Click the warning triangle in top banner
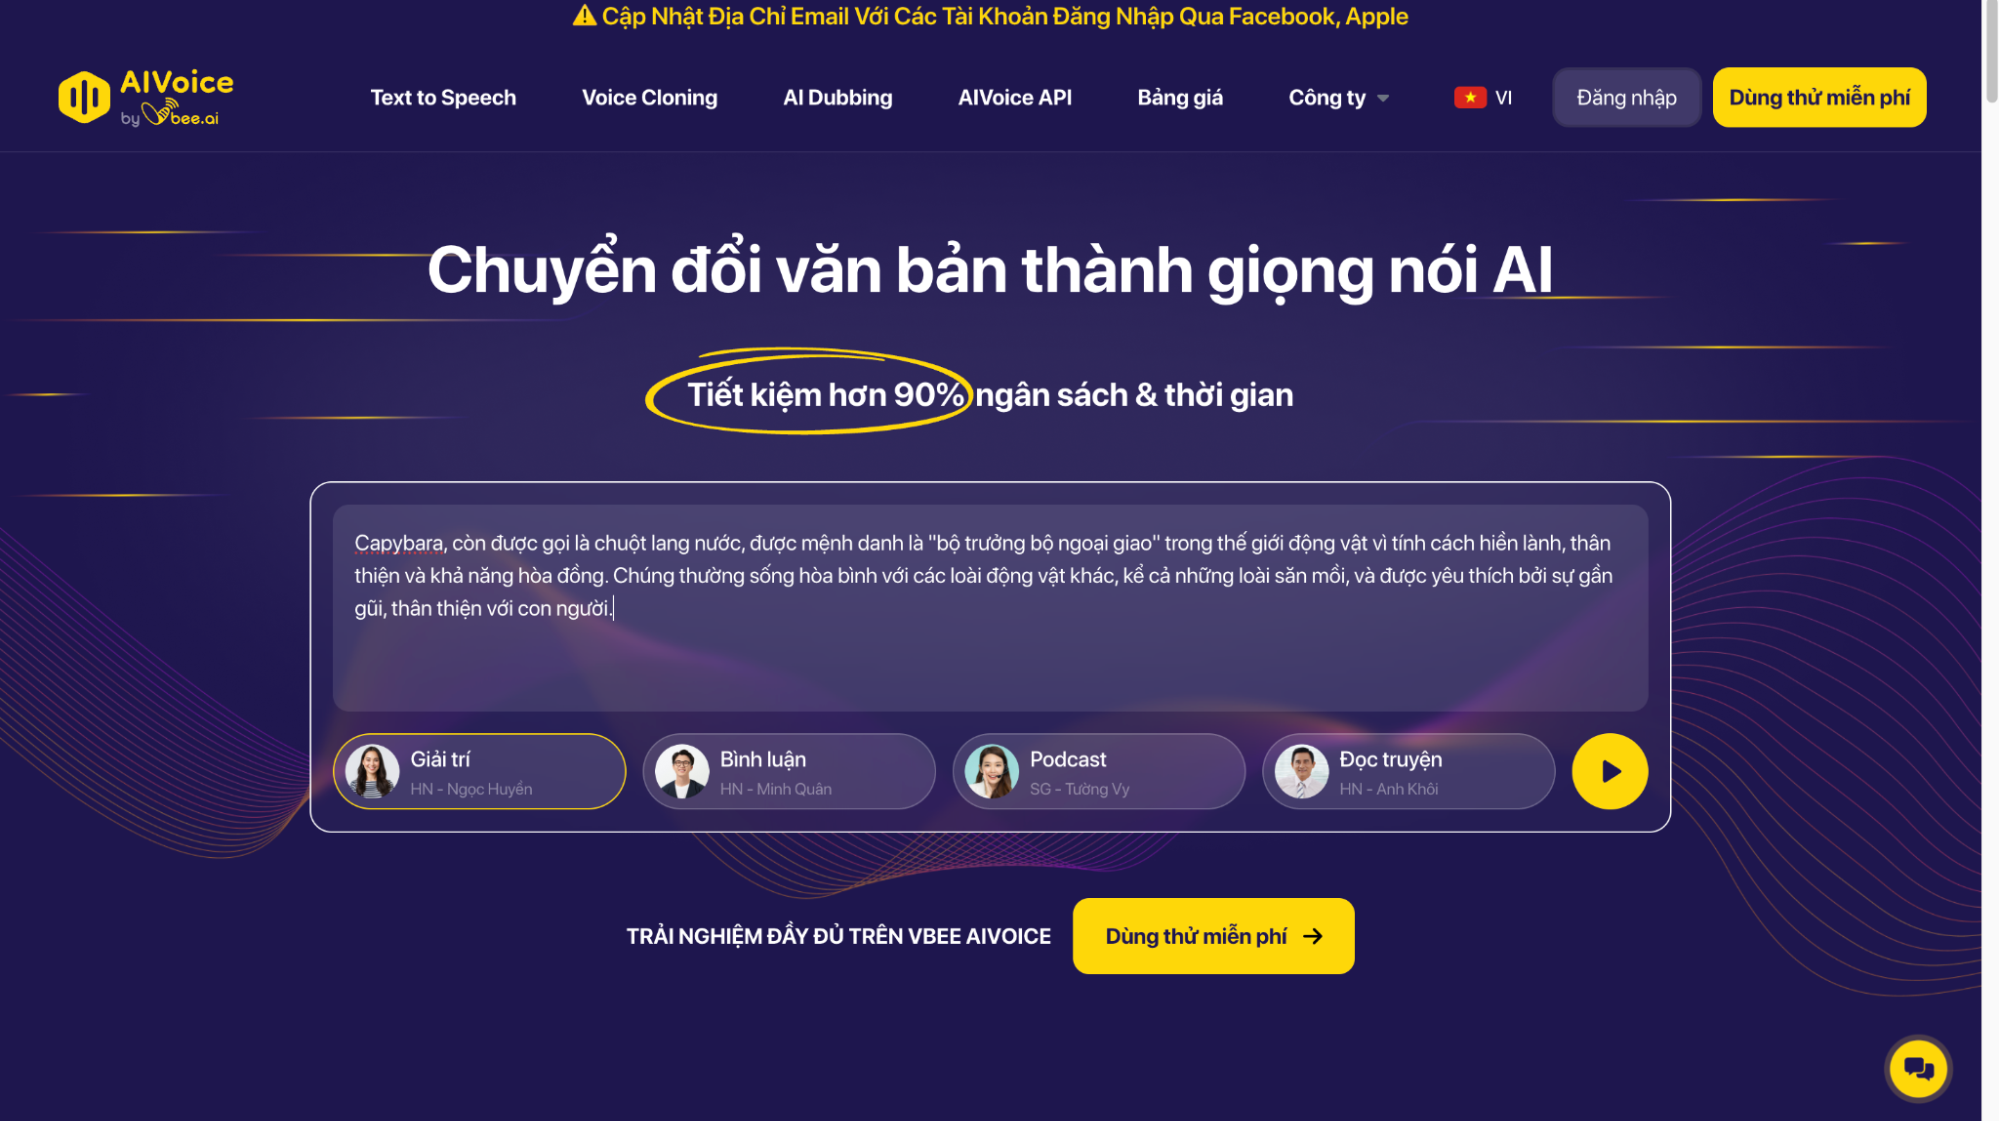 (x=584, y=15)
